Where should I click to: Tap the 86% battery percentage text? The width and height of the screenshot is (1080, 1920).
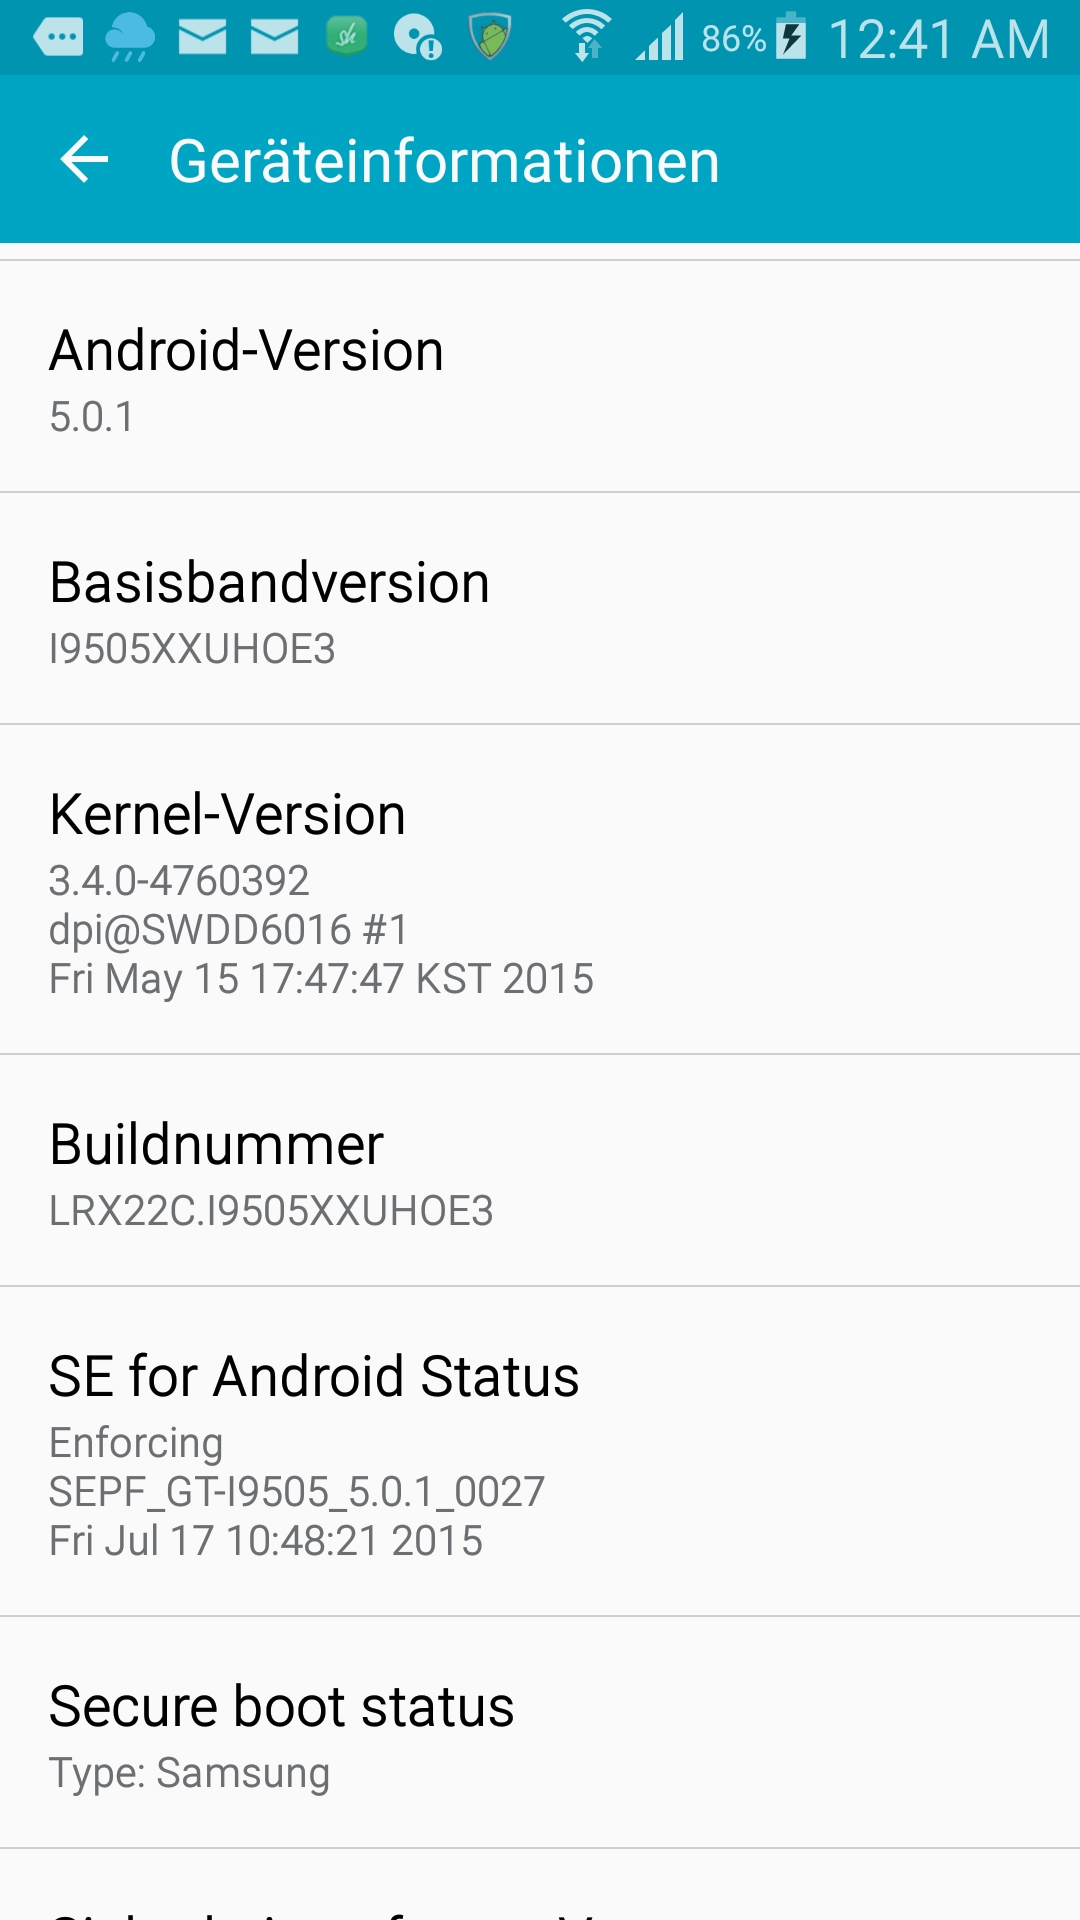tap(734, 39)
